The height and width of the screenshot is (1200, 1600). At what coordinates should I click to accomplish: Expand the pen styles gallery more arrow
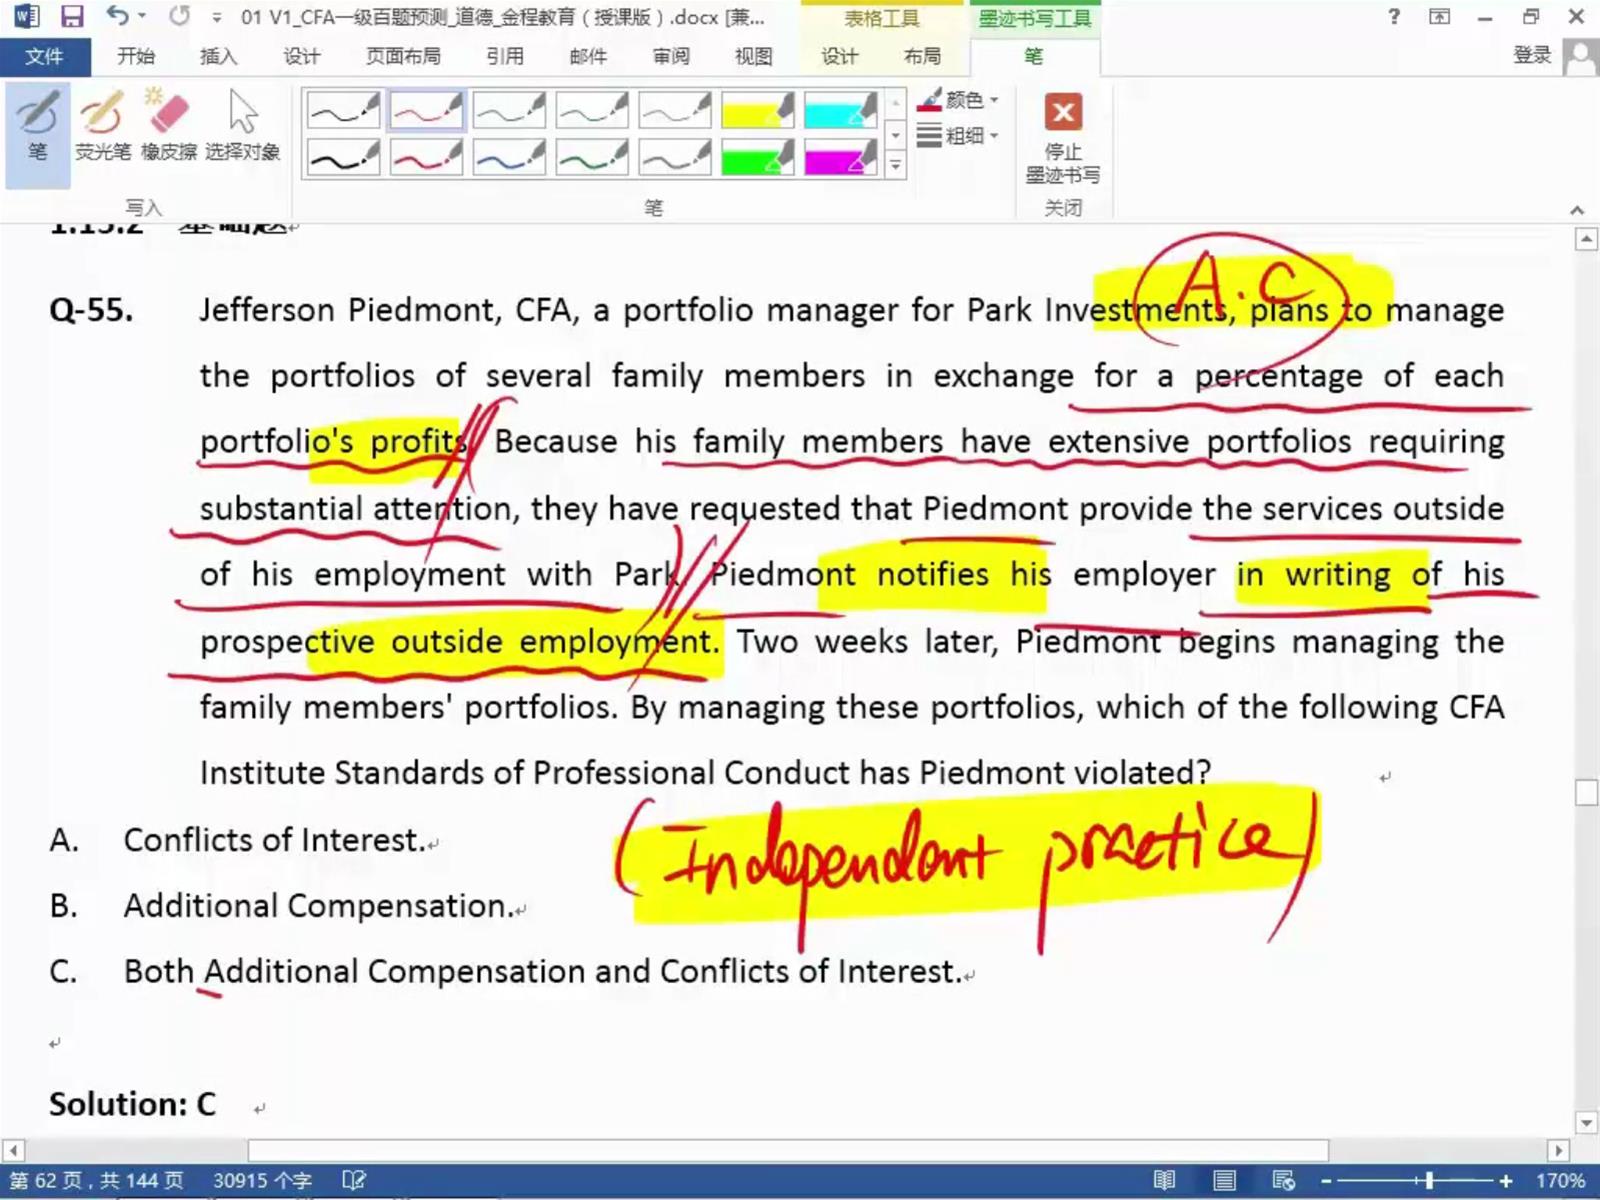tap(896, 166)
